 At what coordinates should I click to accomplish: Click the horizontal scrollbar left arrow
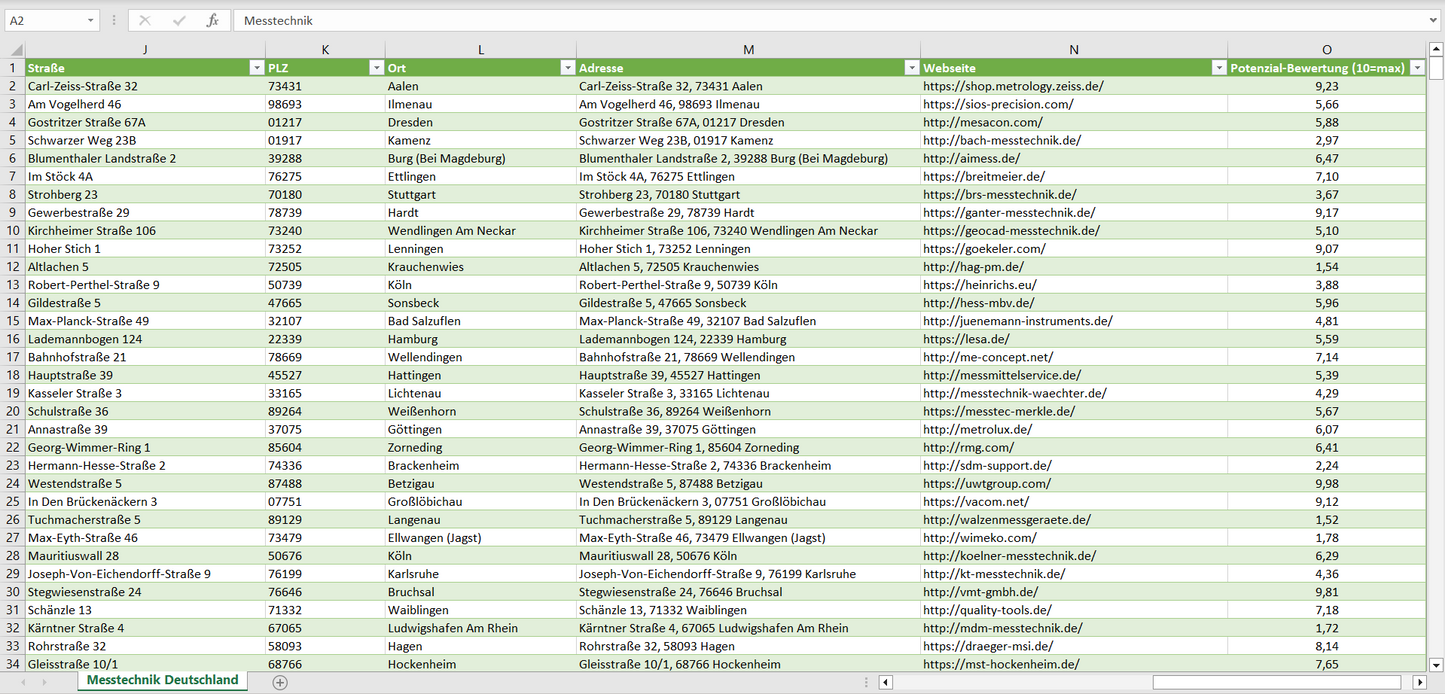pos(886,682)
